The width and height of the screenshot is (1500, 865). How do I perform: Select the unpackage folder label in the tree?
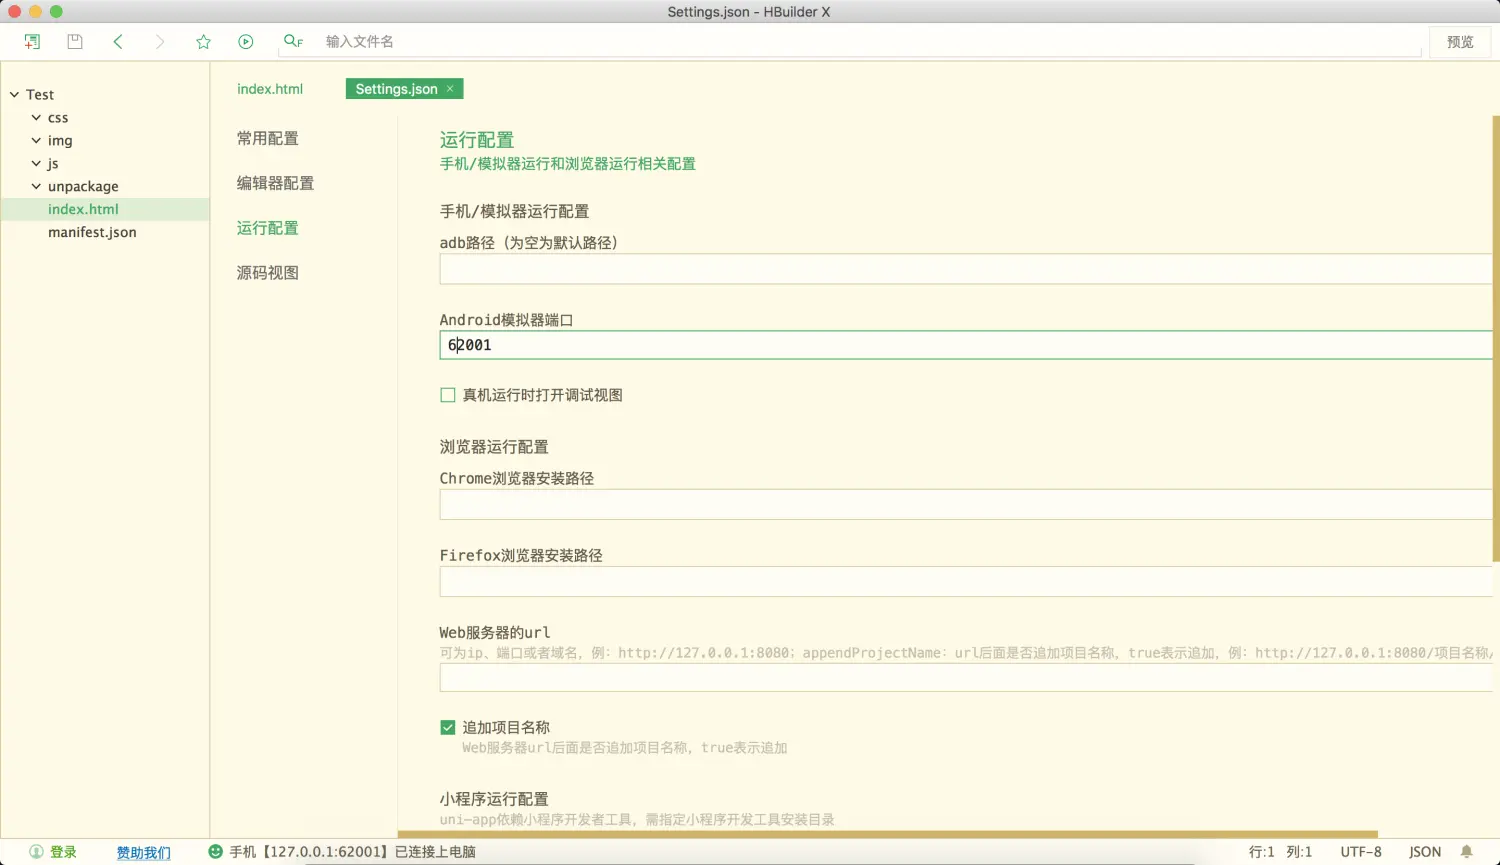[83, 186]
